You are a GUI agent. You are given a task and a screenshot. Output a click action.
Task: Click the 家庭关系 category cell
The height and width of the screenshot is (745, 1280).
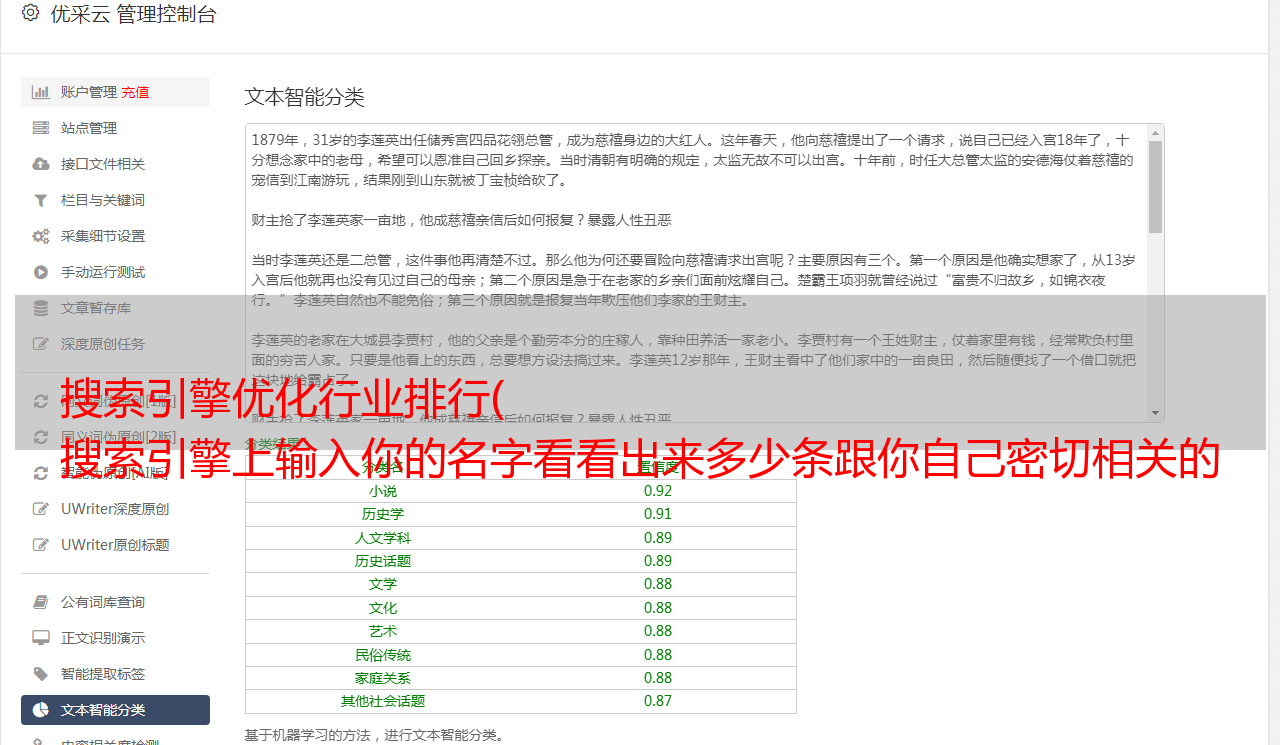[383, 678]
